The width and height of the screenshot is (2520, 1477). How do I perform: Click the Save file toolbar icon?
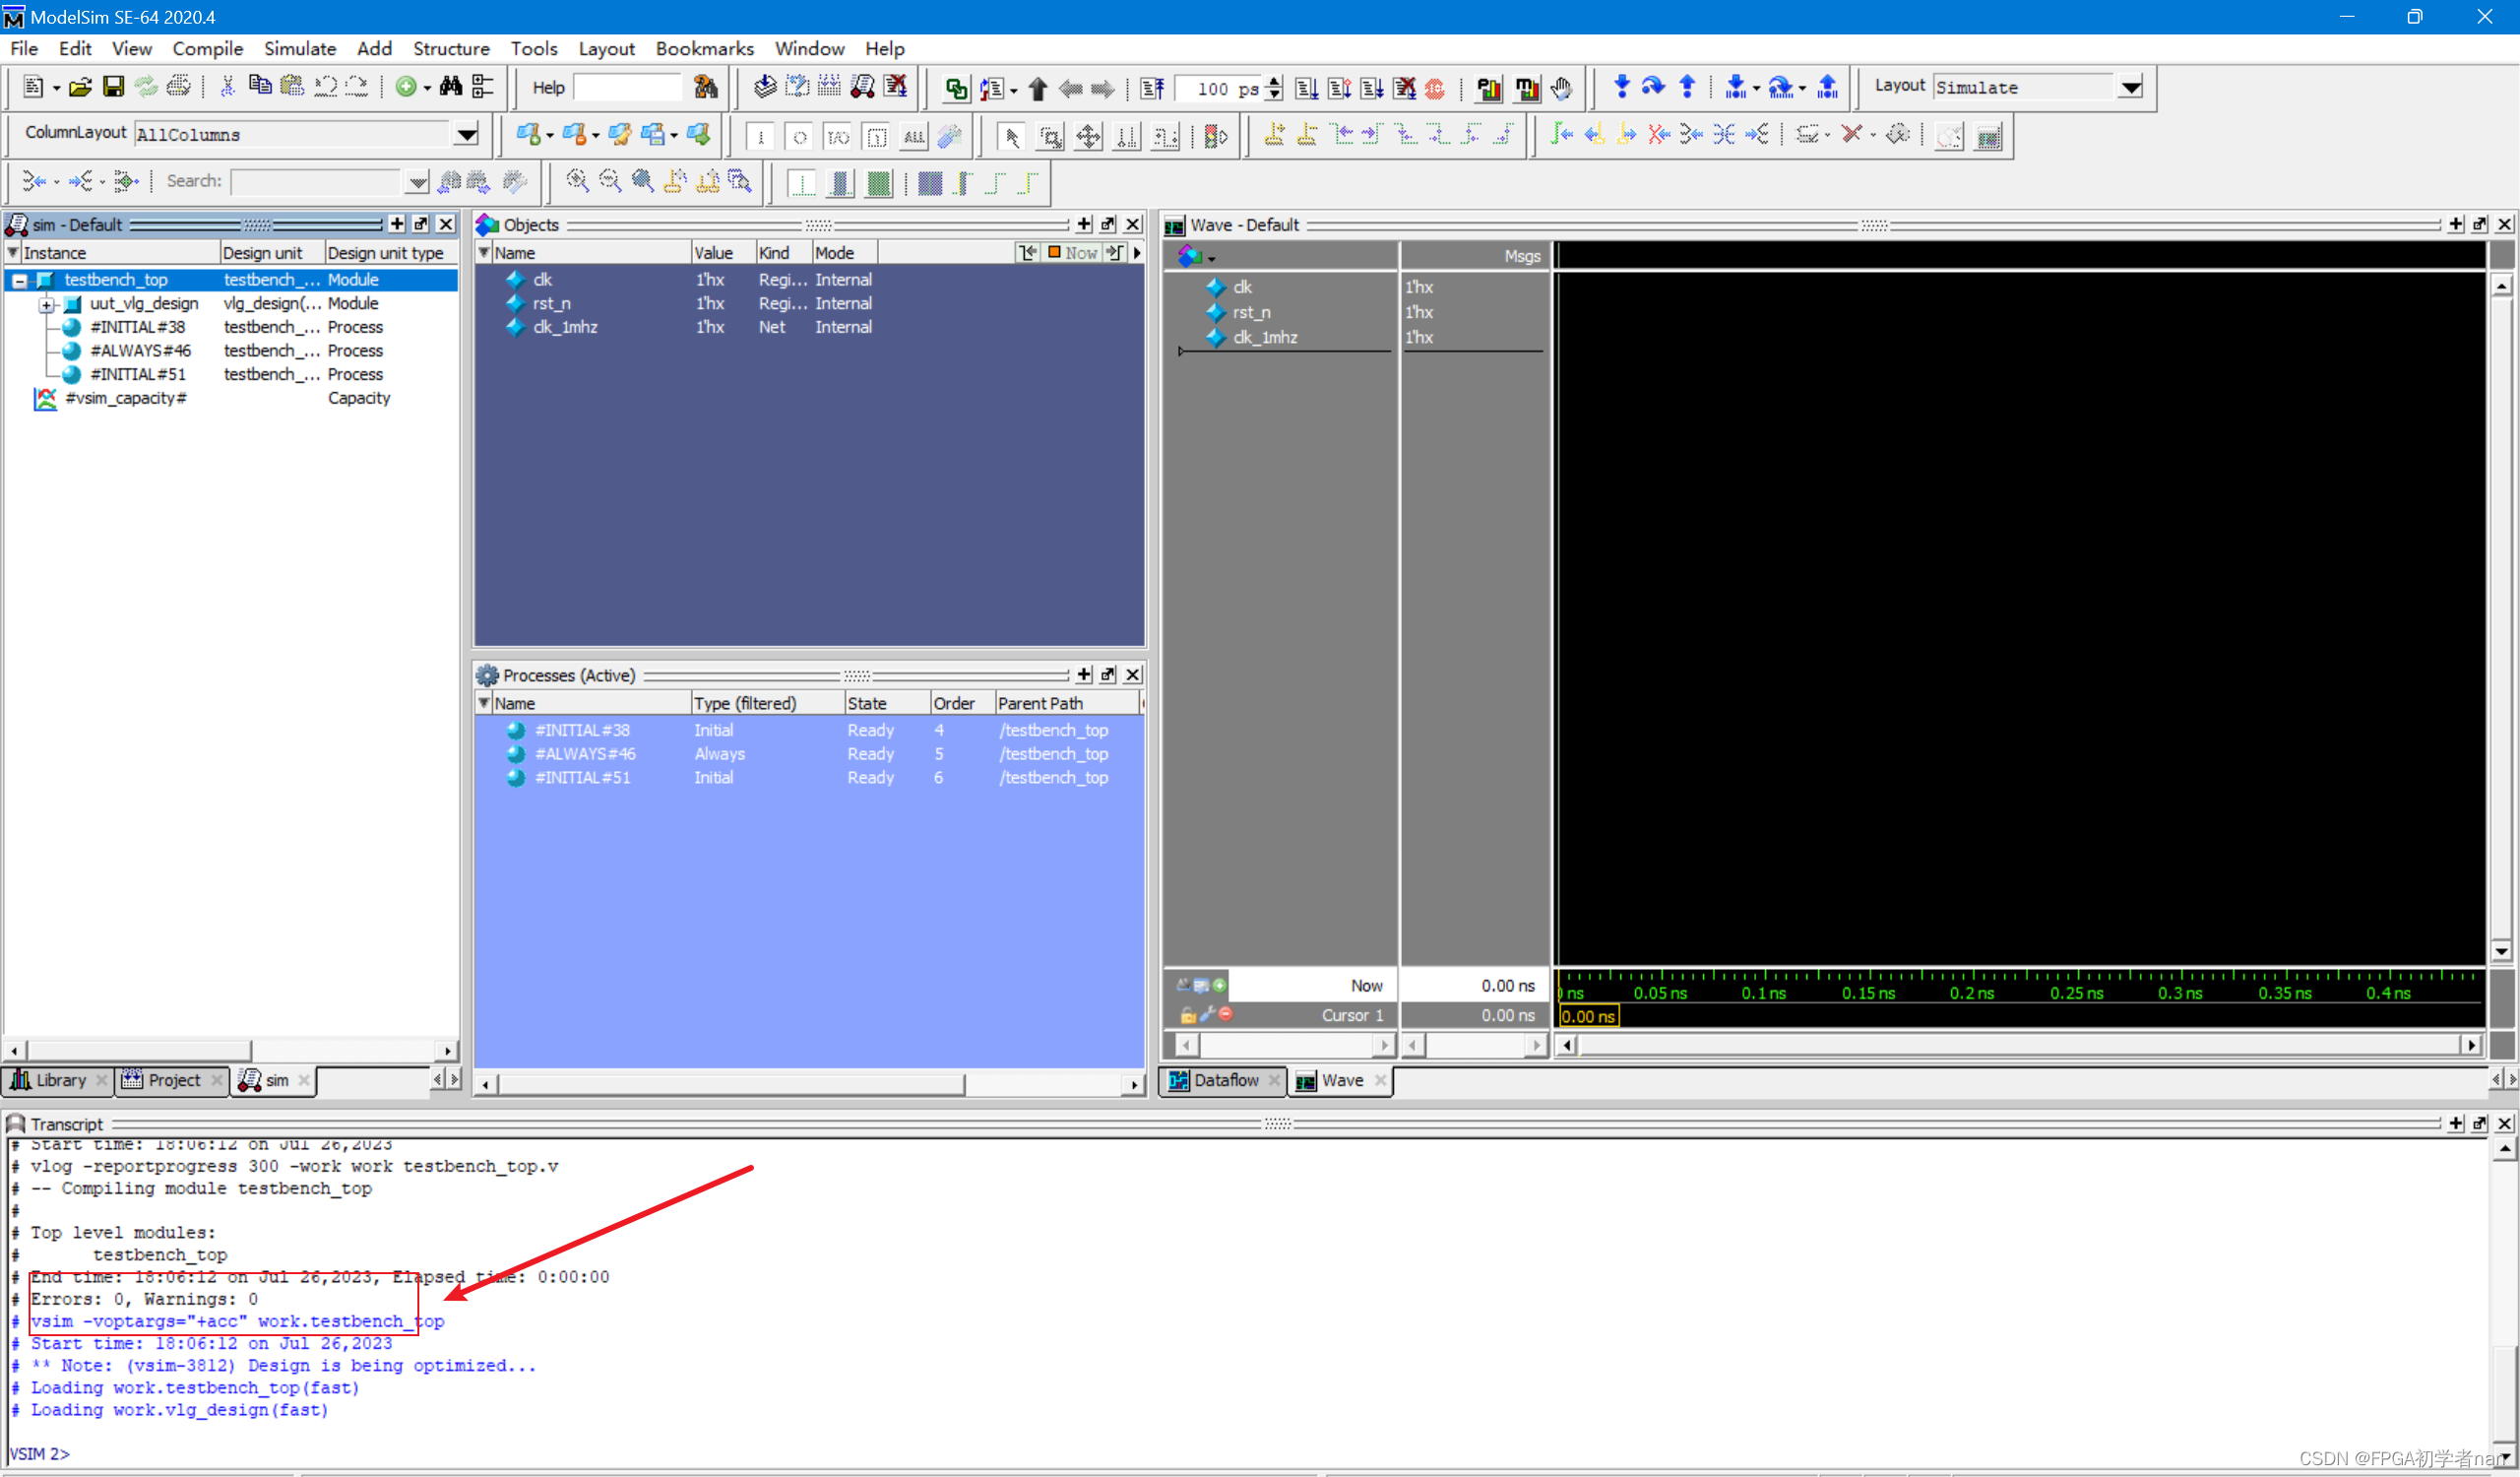pyautogui.click(x=113, y=87)
